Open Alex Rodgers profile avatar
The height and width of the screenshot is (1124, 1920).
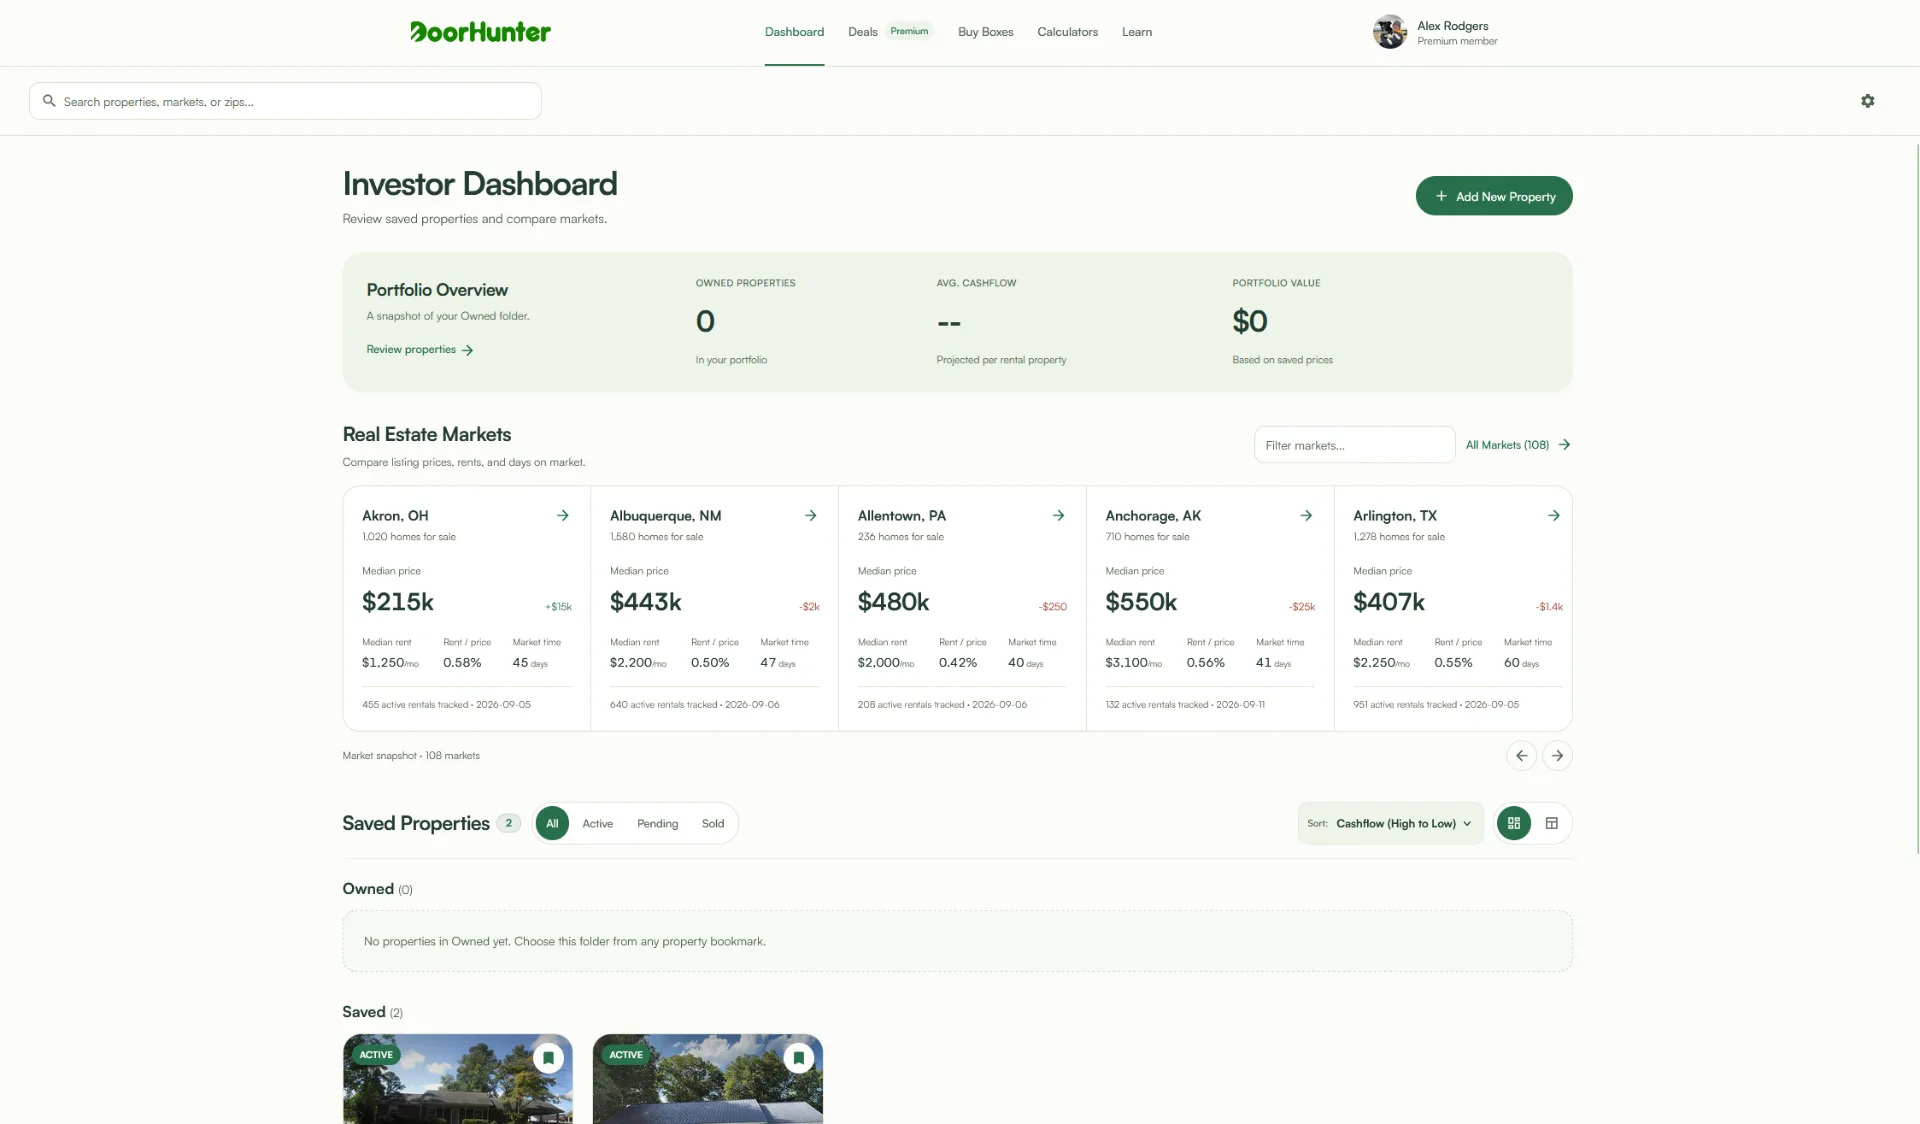click(x=1389, y=32)
